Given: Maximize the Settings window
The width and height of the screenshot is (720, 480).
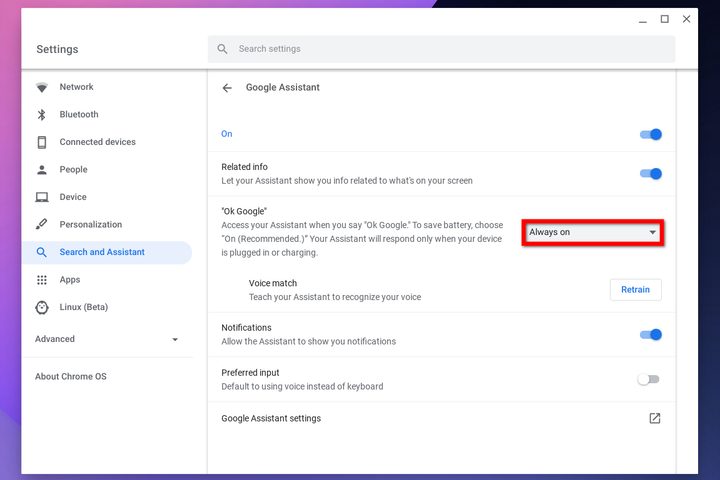Looking at the screenshot, I should click(664, 19).
